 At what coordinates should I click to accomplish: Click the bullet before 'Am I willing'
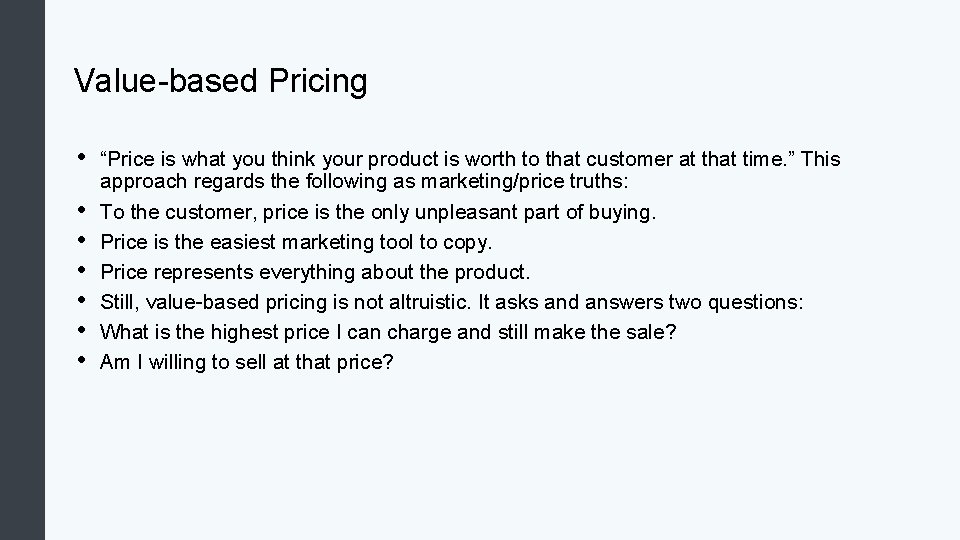pos(81,360)
